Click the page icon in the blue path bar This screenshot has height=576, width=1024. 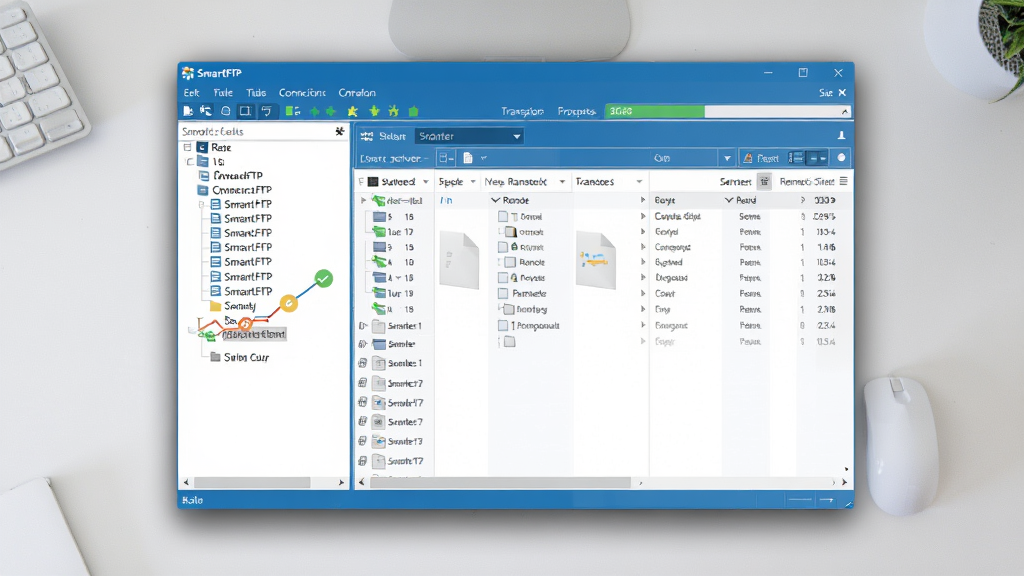pyautogui.click(x=468, y=157)
